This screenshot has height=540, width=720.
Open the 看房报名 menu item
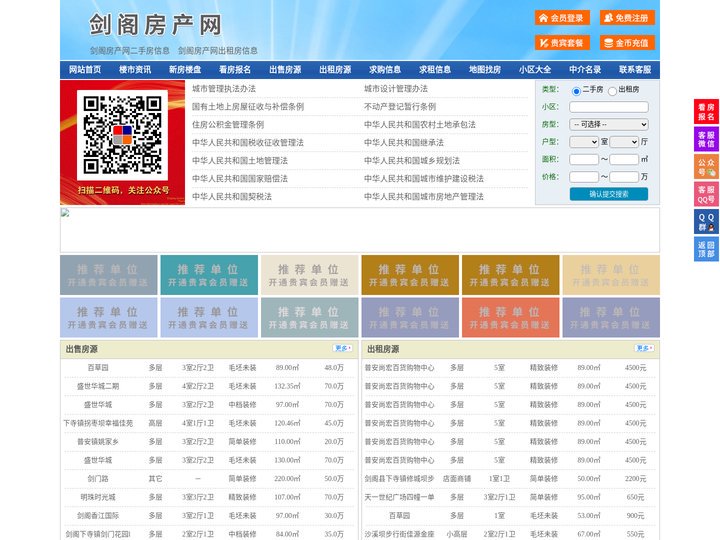click(x=235, y=70)
